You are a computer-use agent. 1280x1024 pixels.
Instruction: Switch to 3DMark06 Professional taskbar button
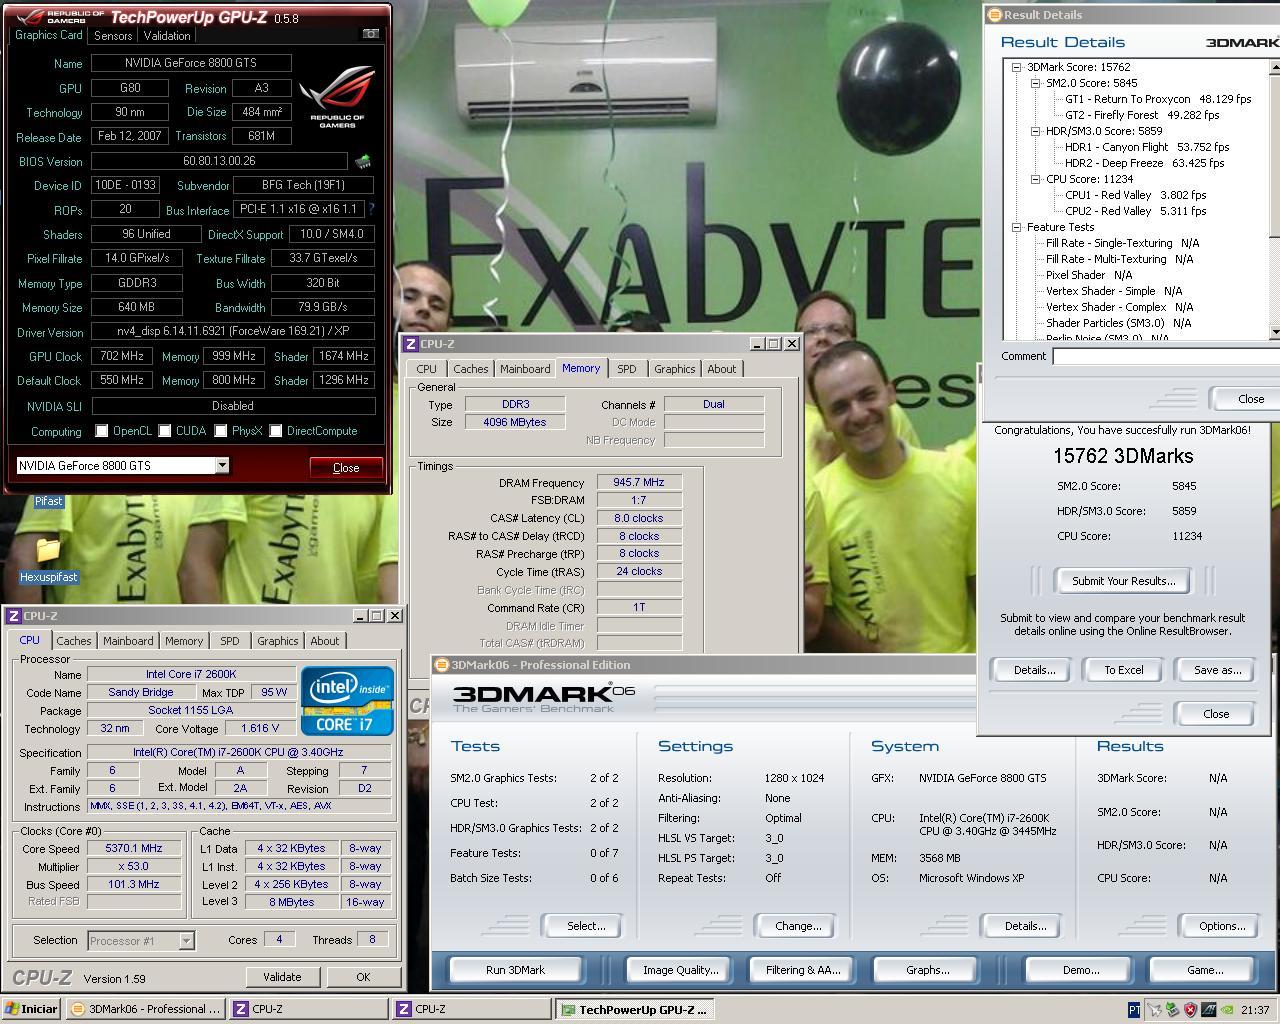(145, 1009)
